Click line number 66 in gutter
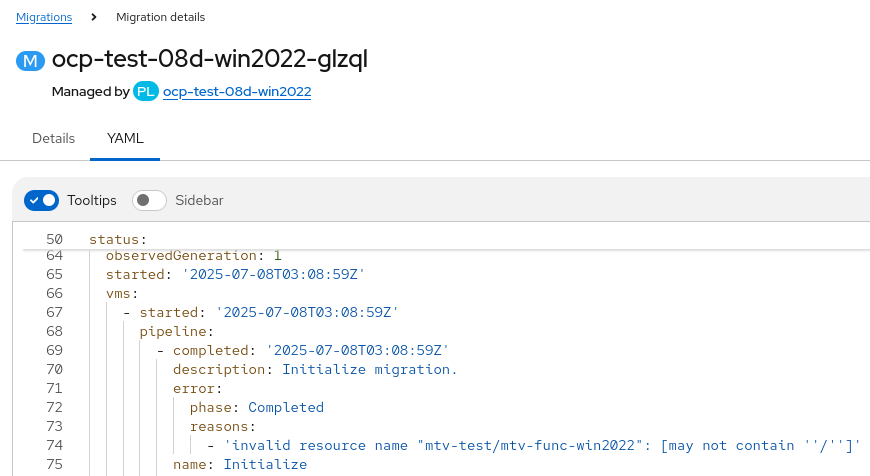The image size is (870, 476). point(54,293)
